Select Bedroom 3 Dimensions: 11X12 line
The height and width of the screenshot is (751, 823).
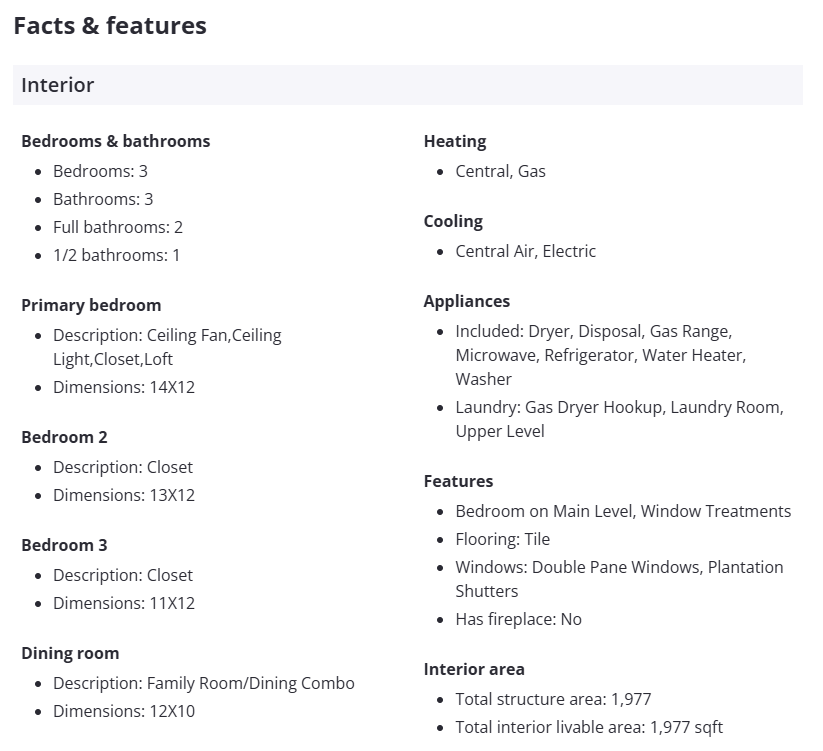click(x=124, y=603)
